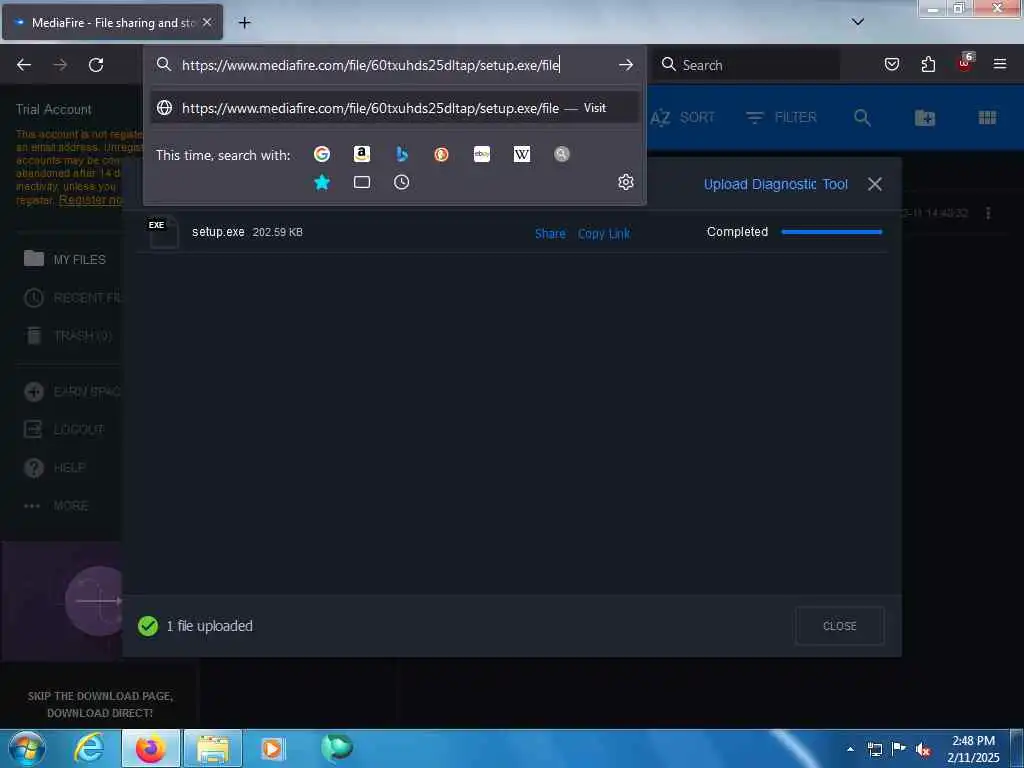Expand MORE in sidebar

(56, 505)
